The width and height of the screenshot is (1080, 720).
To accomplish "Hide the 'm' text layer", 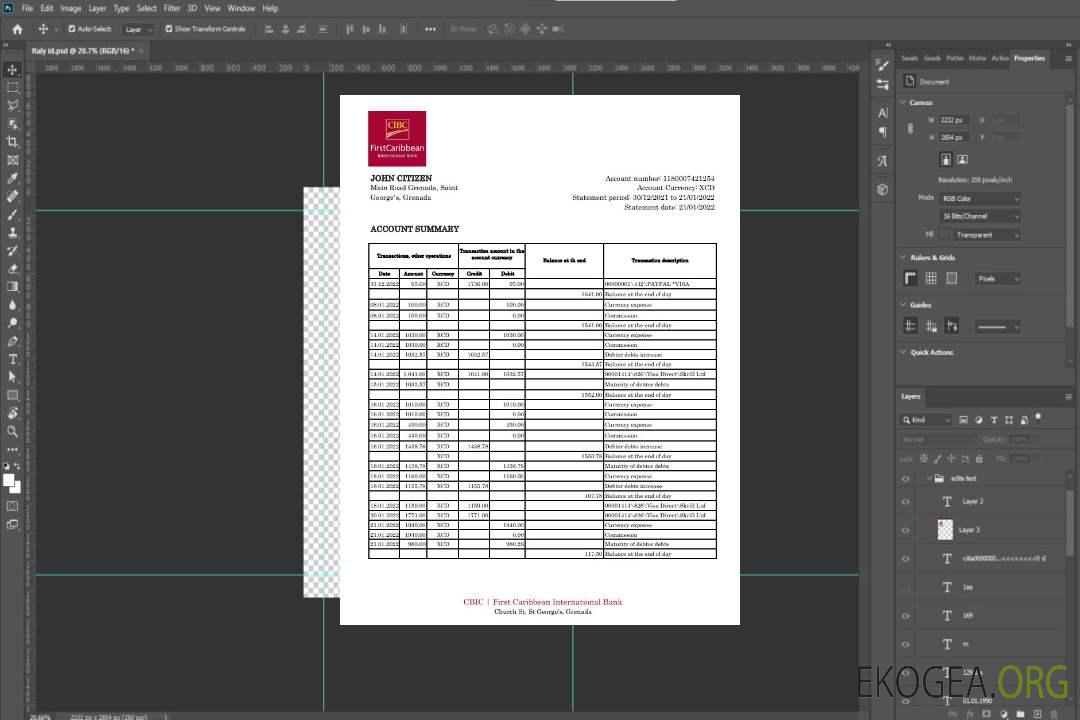I will tap(906, 645).
